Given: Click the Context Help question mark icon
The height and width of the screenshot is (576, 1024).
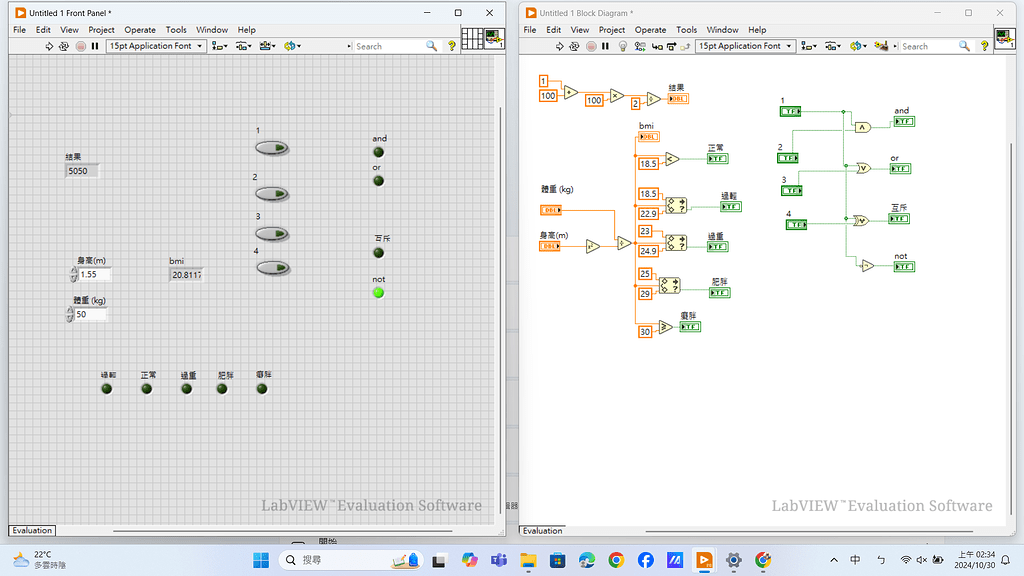Looking at the screenshot, I should click(x=985, y=46).
